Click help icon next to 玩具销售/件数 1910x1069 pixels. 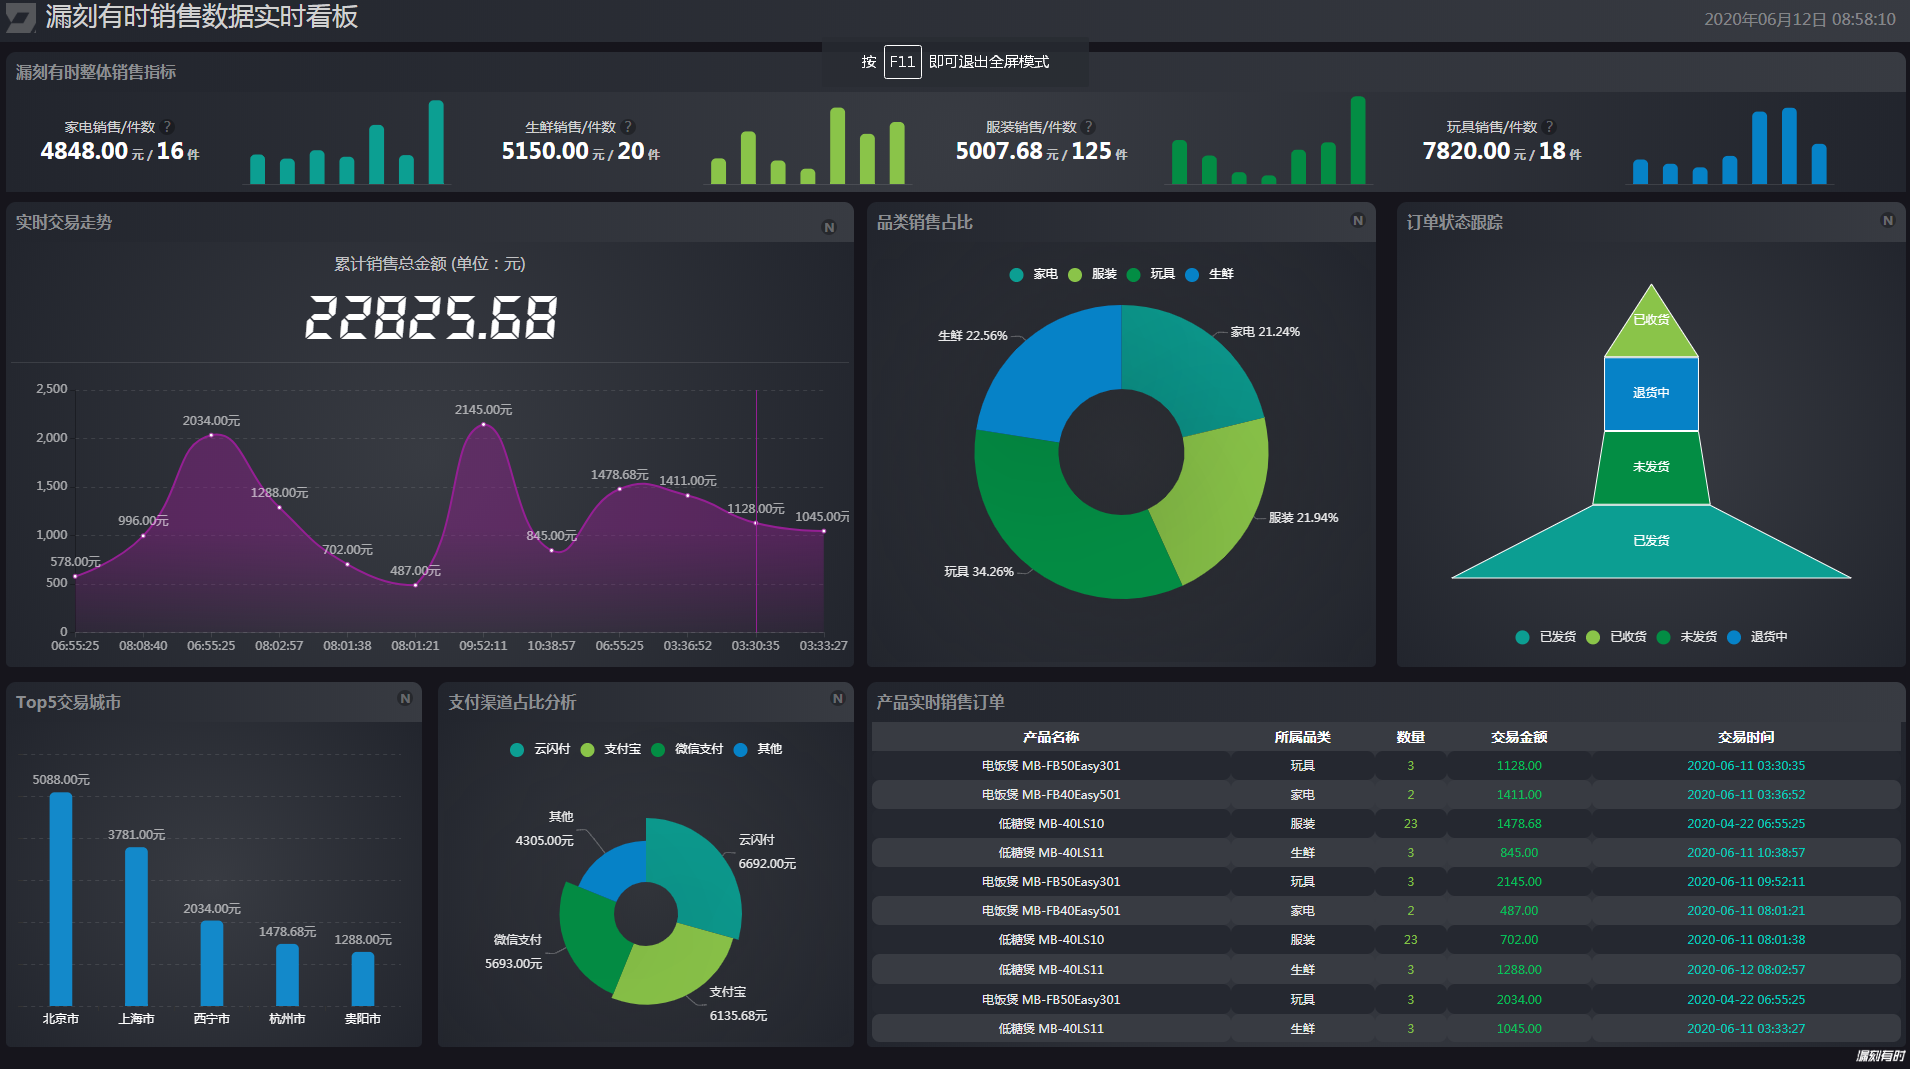tap(1550, 127)
